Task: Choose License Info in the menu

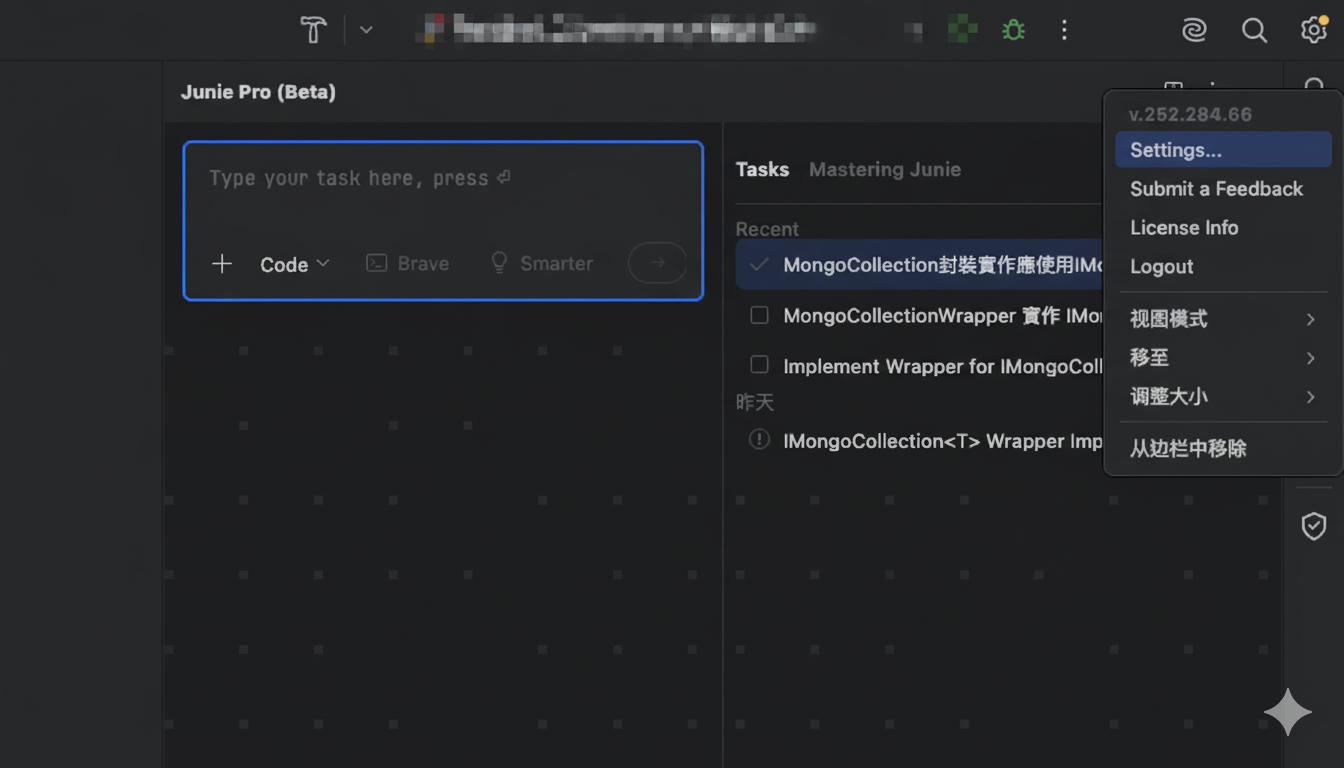Action: (1223, 228)
